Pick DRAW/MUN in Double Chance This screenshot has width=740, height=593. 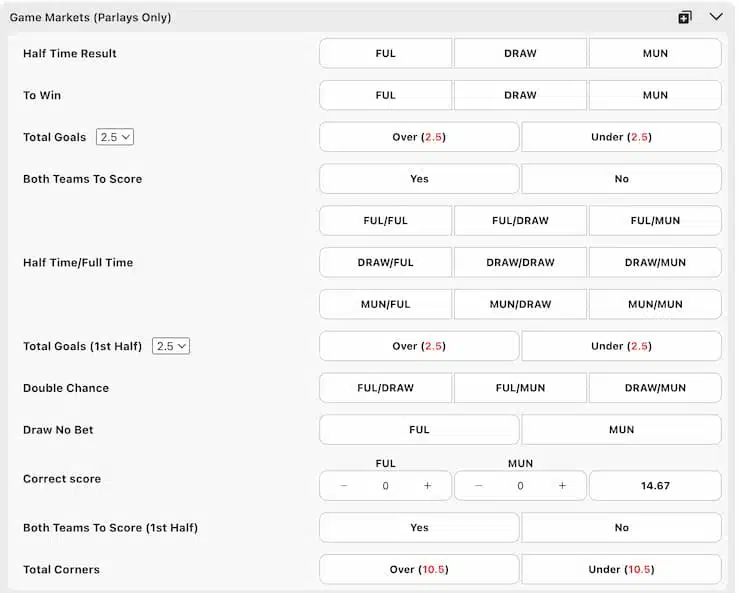(655, 388)
